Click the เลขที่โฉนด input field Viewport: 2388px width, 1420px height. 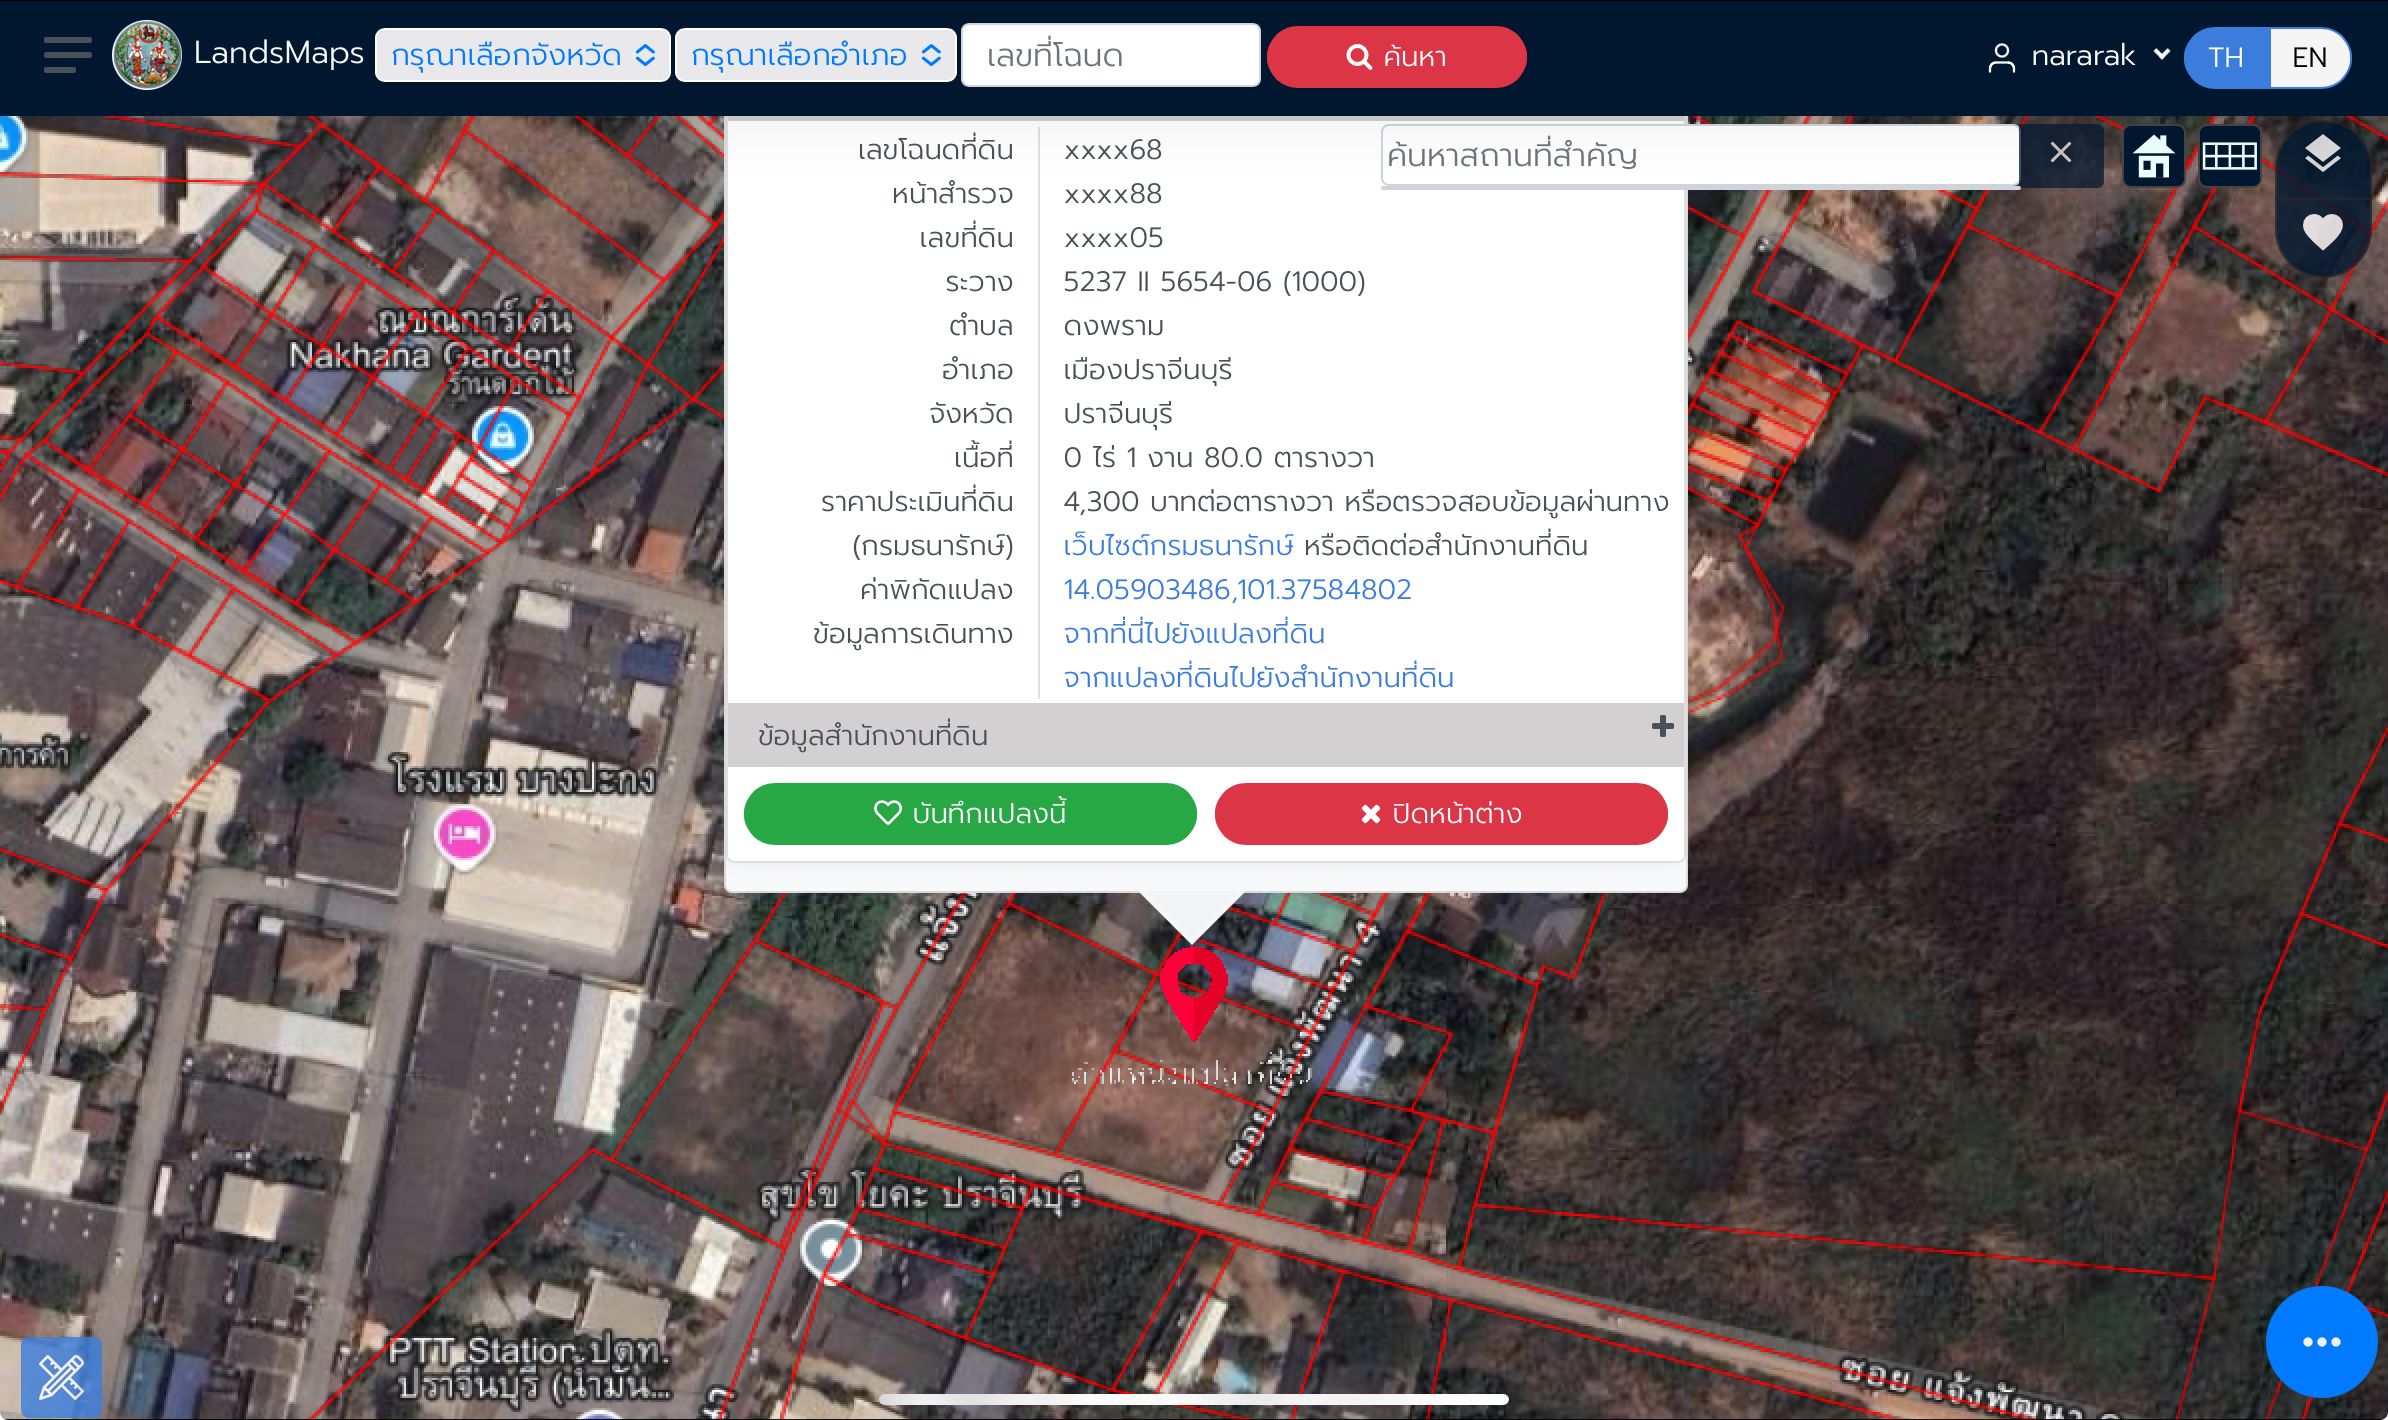pyautogui.click(x=1110, y=55)
